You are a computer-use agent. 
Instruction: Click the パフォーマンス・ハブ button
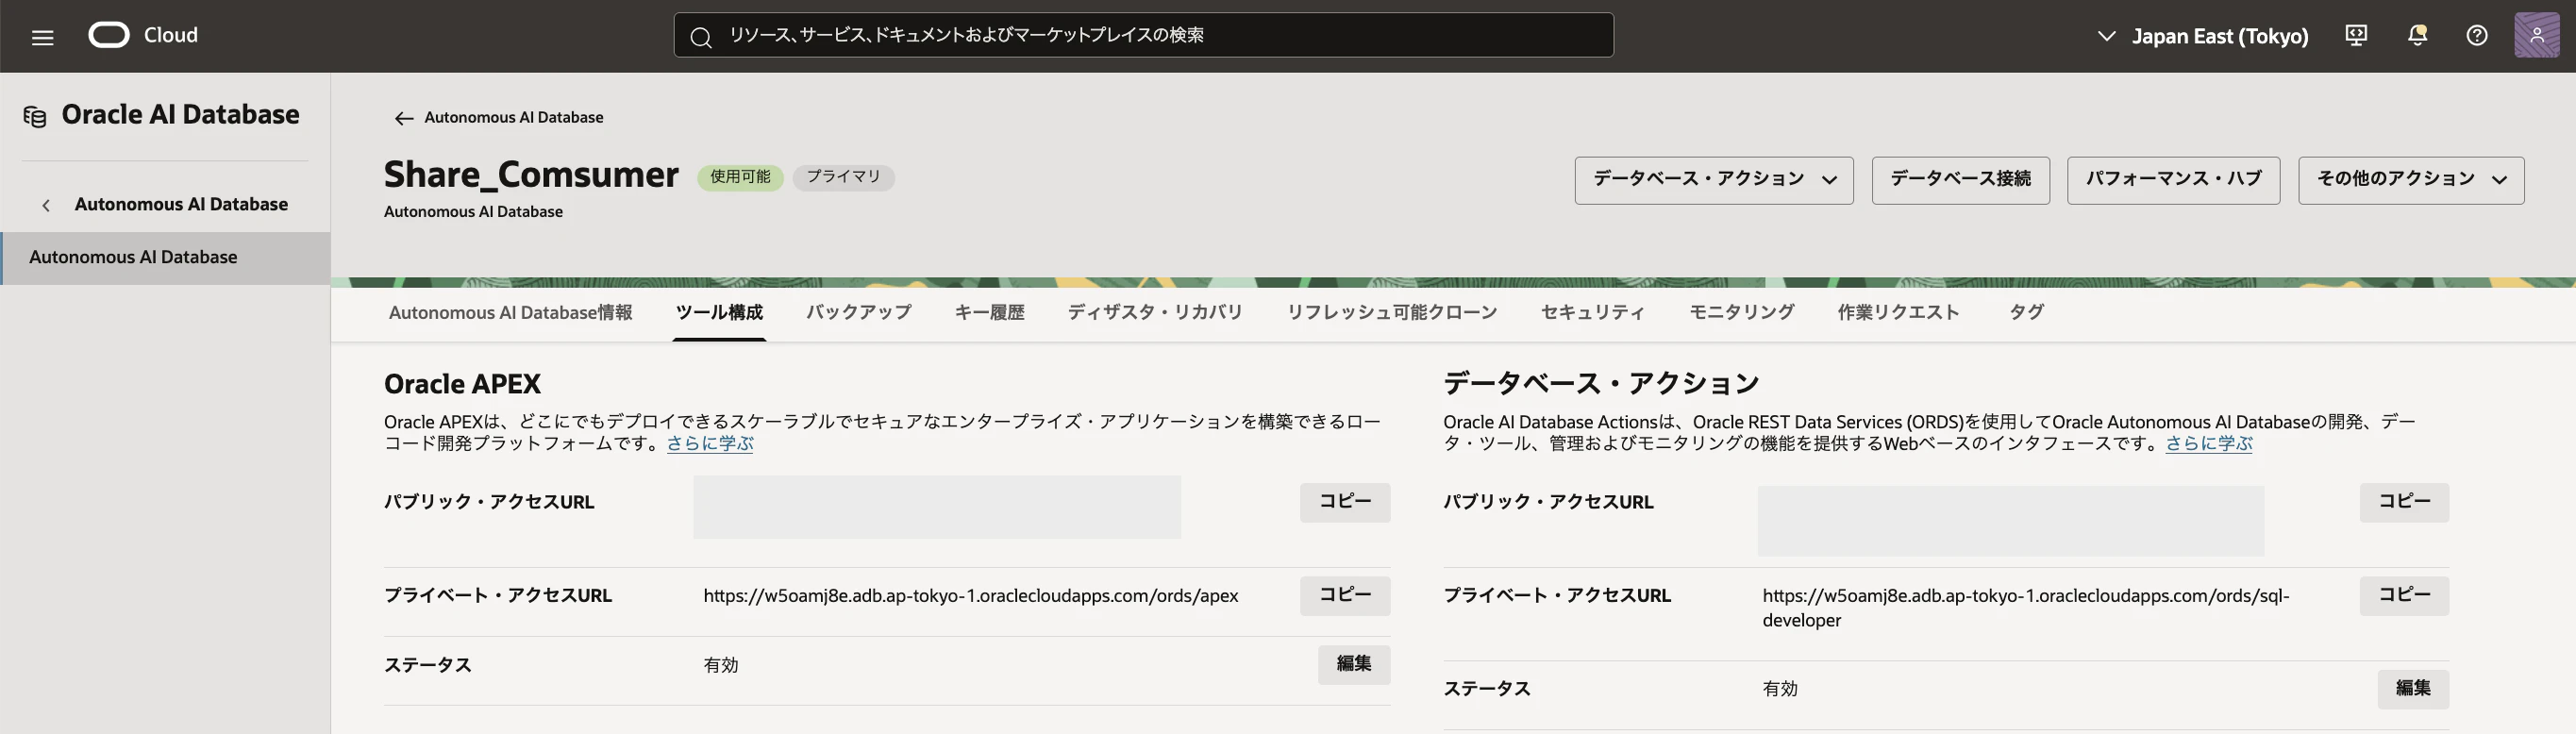(2173, 180)
